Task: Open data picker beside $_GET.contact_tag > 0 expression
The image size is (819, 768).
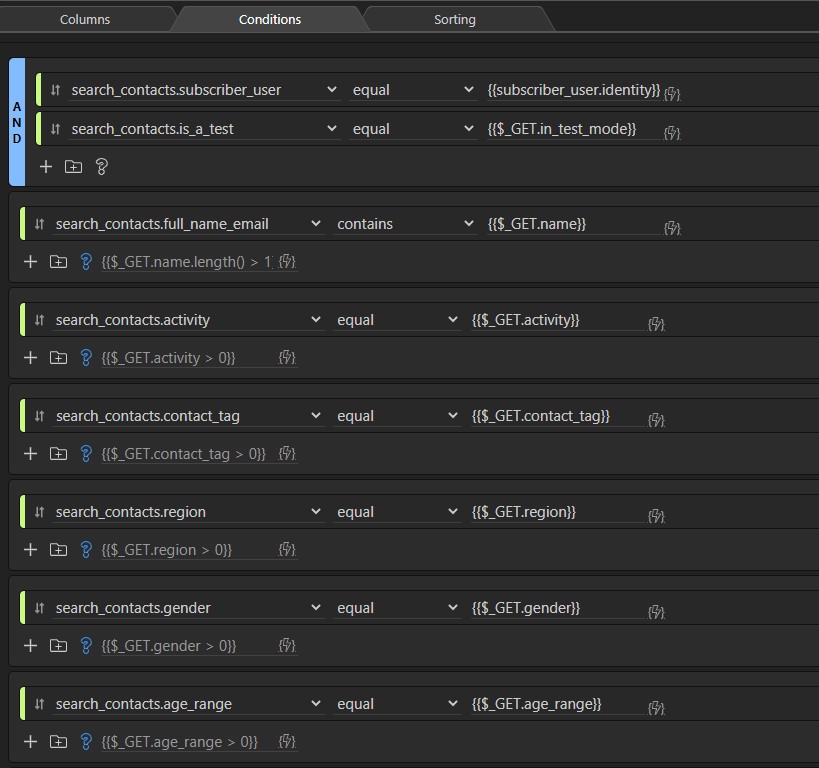Action: 287,454
